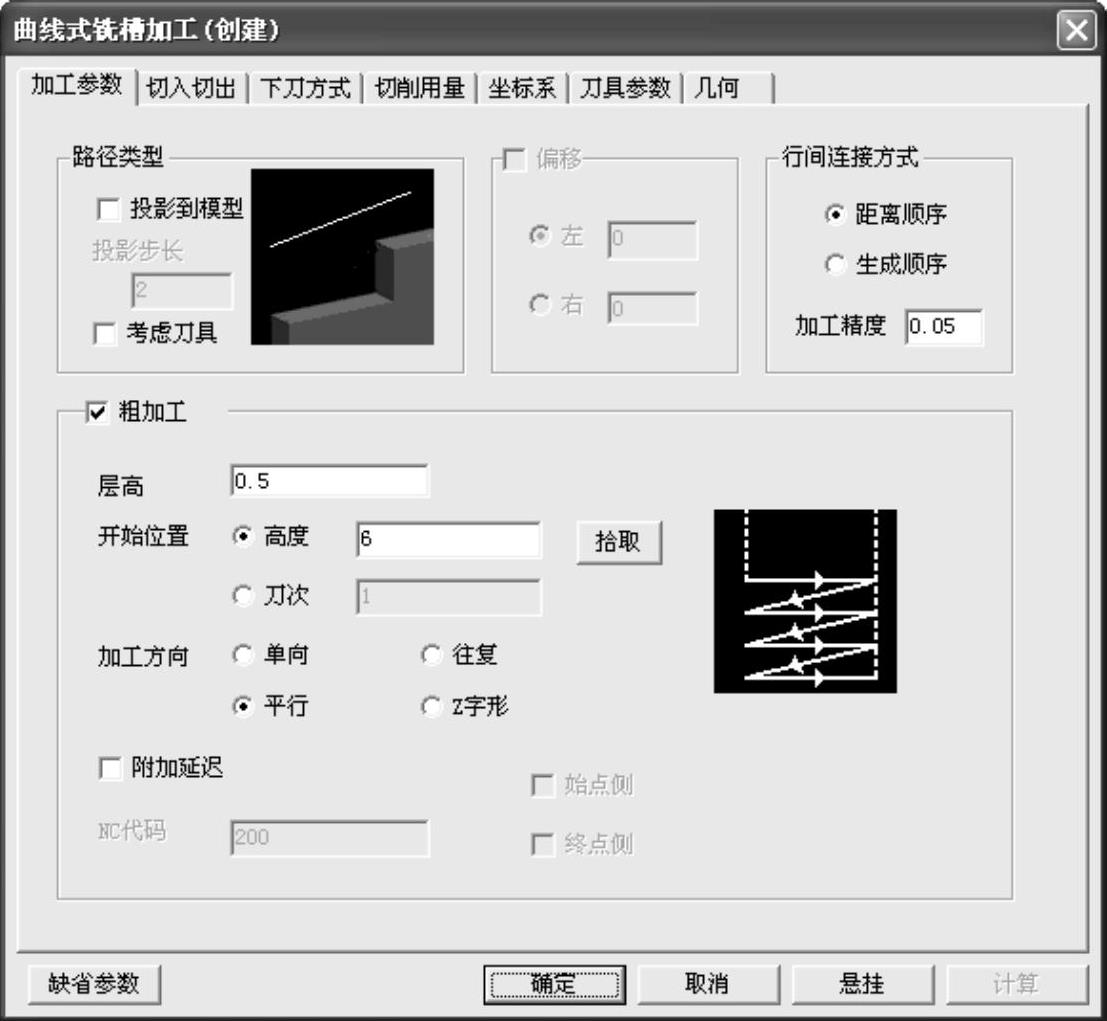1107x1021 pixels.
Task: Select 往复 machining direction
Action: pos(431,656)
